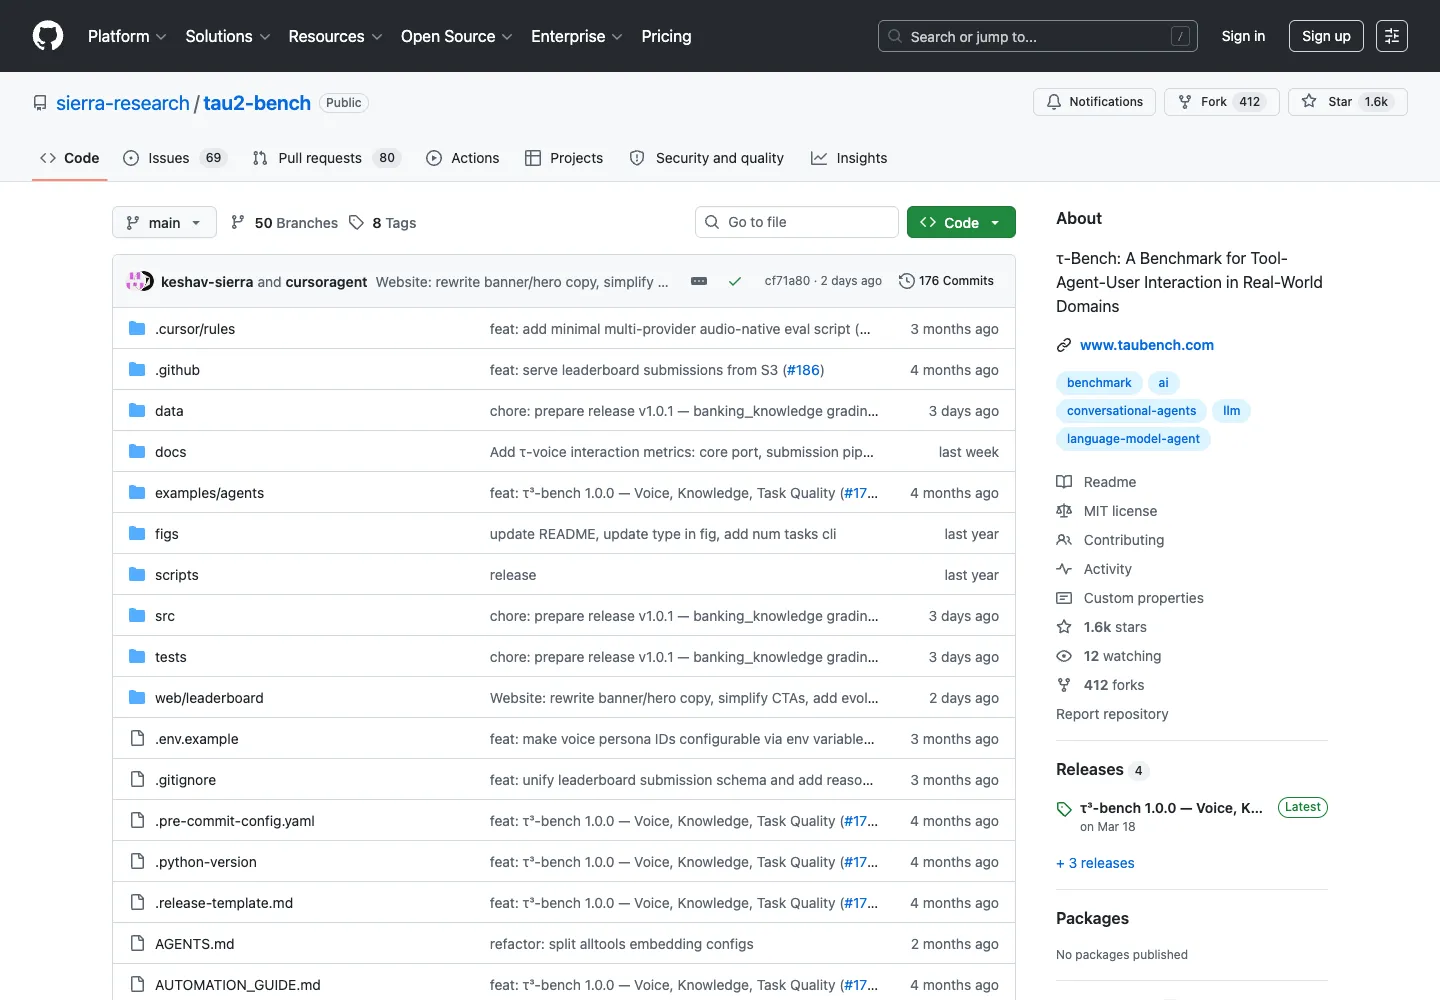Switch to the Actions tab
This screenshot has height=1000, width=1440.
pos(462,158)
